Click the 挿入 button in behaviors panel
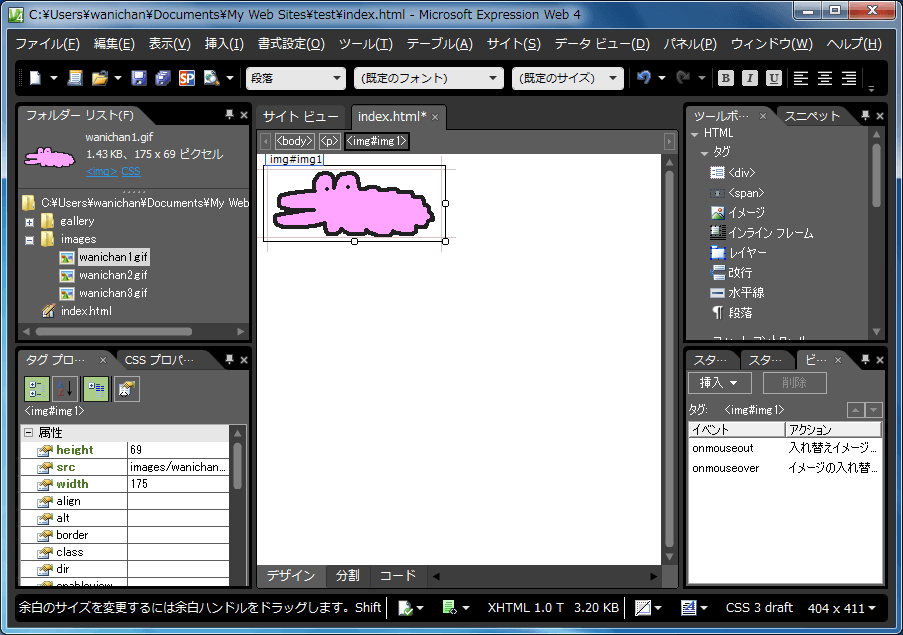The image size is (903, 635). pyautogui.click(x=719, y=383)
